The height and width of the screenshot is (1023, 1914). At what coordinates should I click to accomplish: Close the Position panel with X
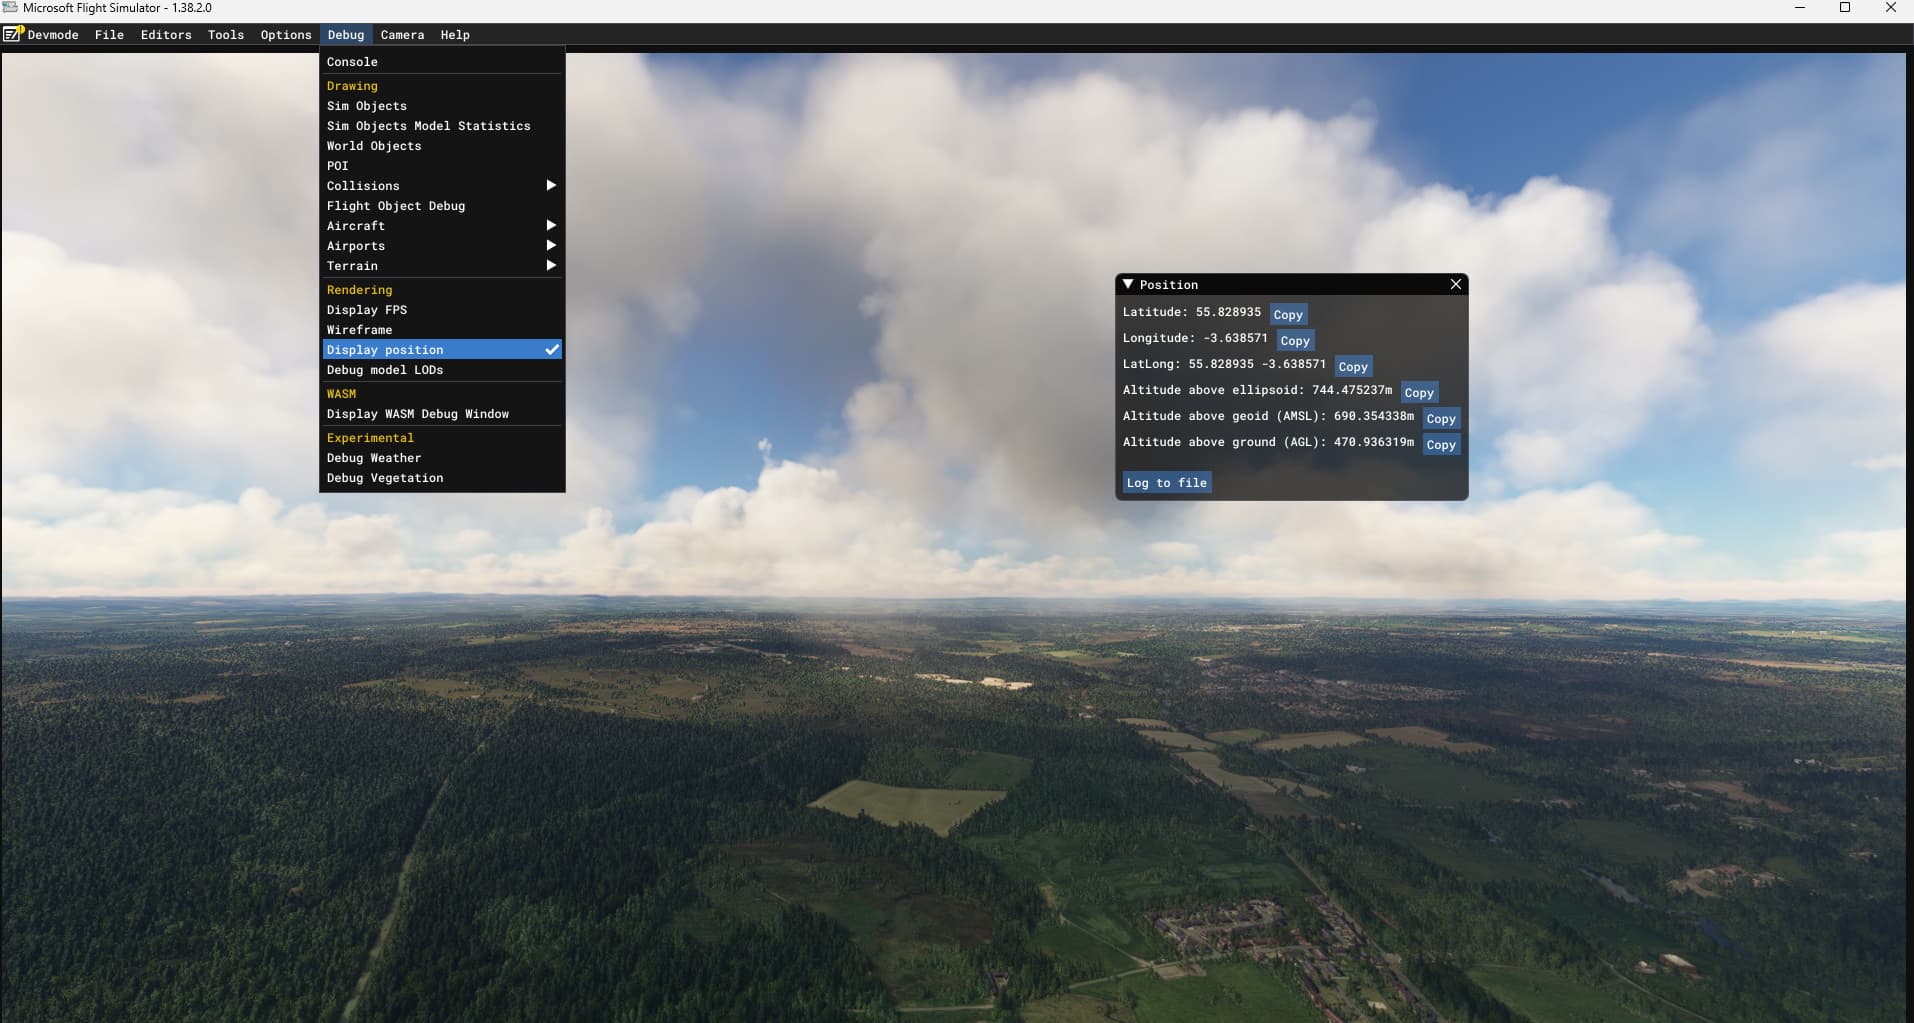(1455, 285)
